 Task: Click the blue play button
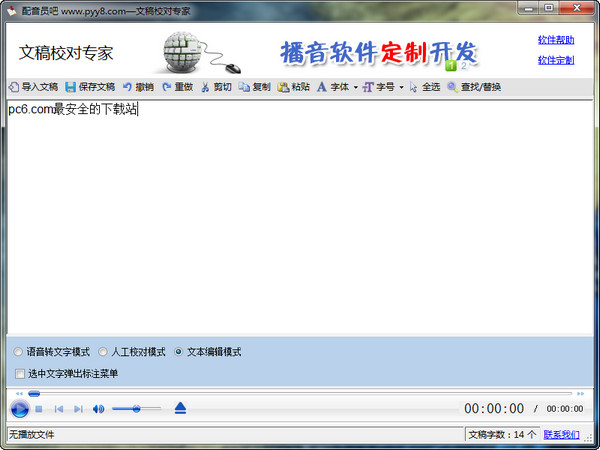click(x=20, y=409)
